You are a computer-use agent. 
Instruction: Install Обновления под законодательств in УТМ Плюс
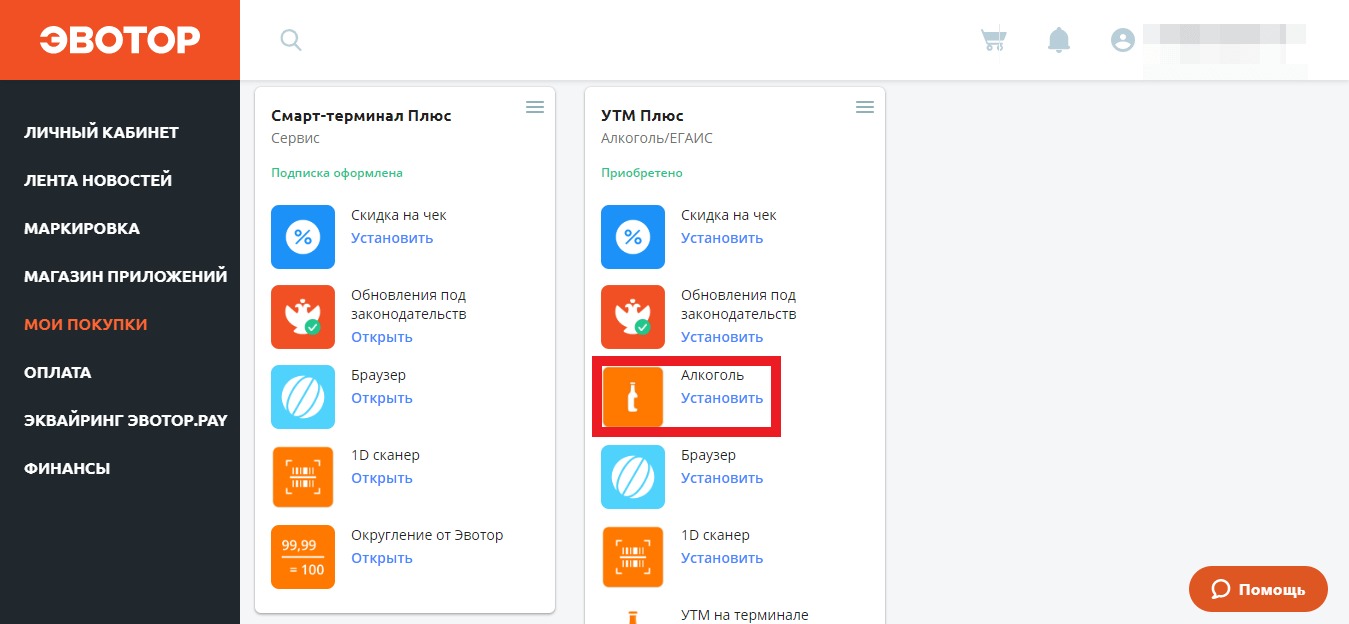point(722,337)
